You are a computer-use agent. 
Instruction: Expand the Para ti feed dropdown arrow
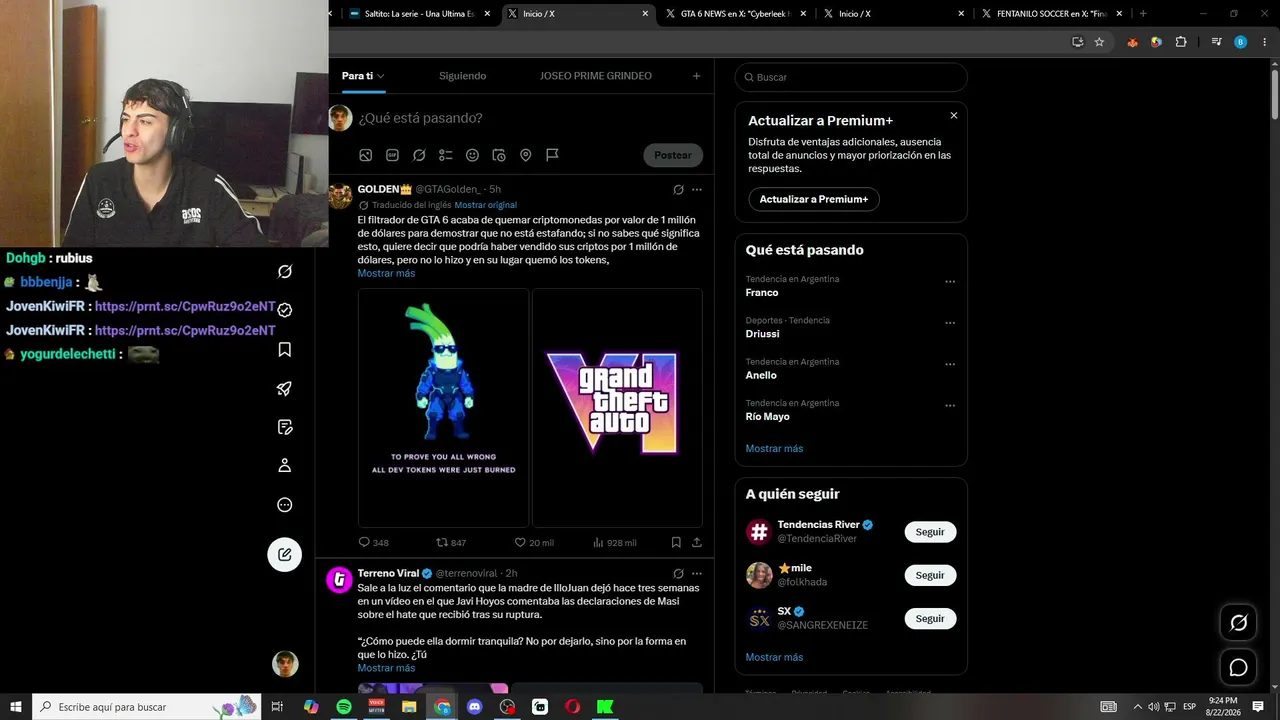(381, 76)
